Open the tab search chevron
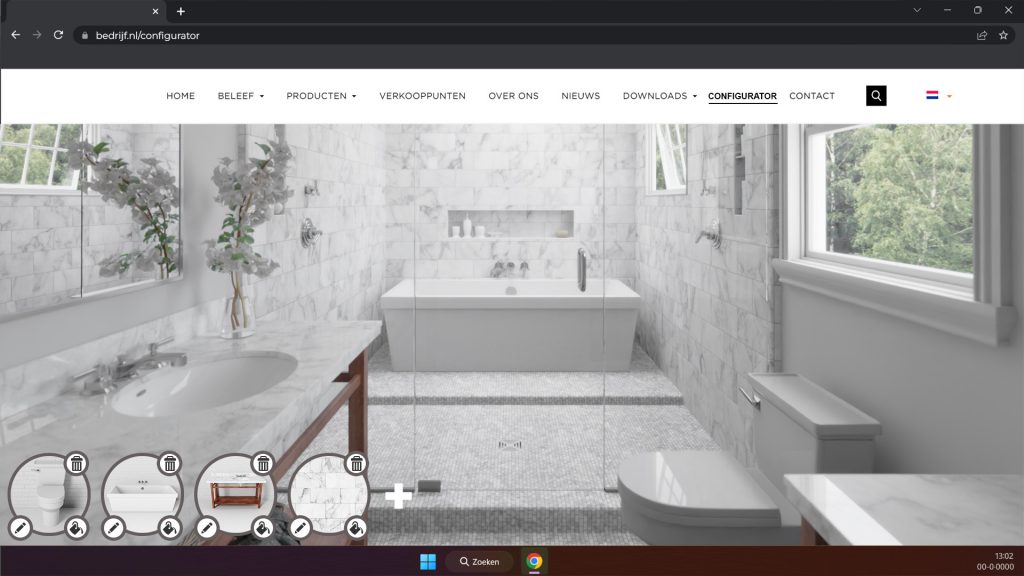The width and height of the screenshot is (1024, 576). (917, 10)
